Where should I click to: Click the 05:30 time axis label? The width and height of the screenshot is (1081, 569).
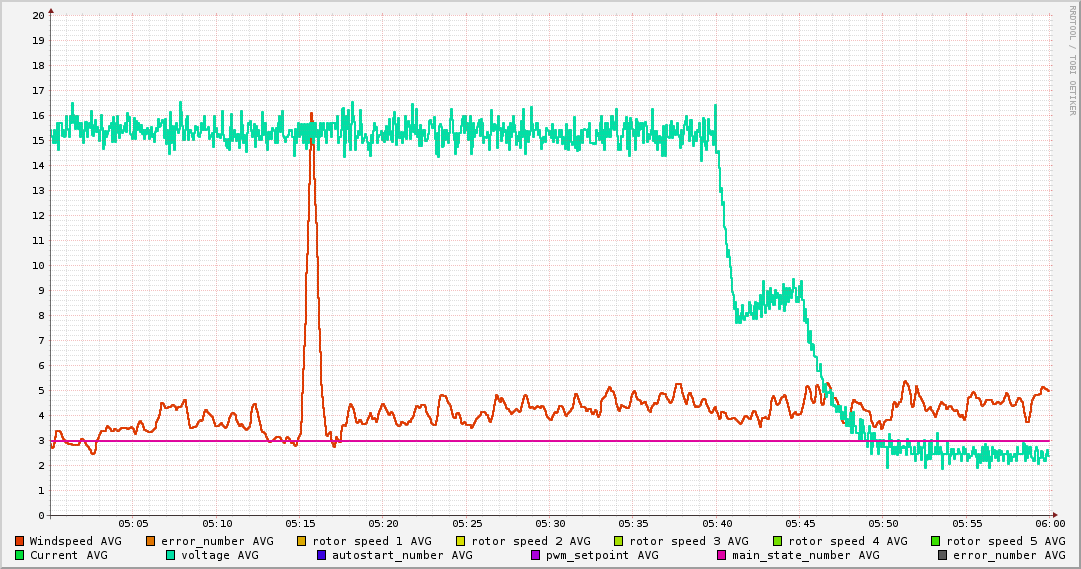[x=550, y=523]
